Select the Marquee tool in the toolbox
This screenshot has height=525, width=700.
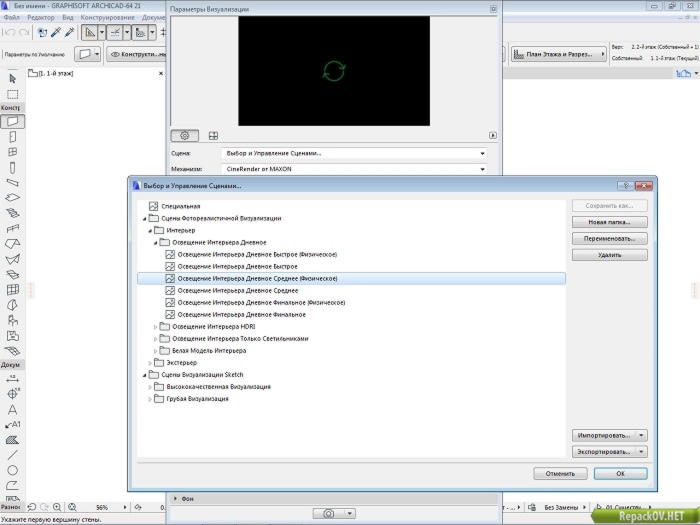point(12,94)
